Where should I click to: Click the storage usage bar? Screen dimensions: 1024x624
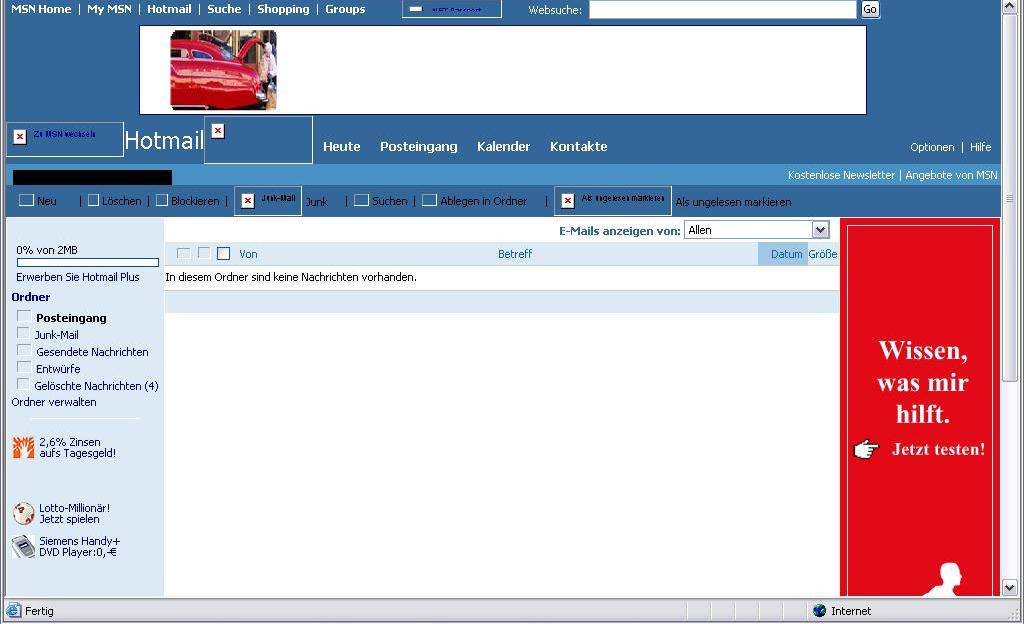pyautogui.click(x=88, y=262)
